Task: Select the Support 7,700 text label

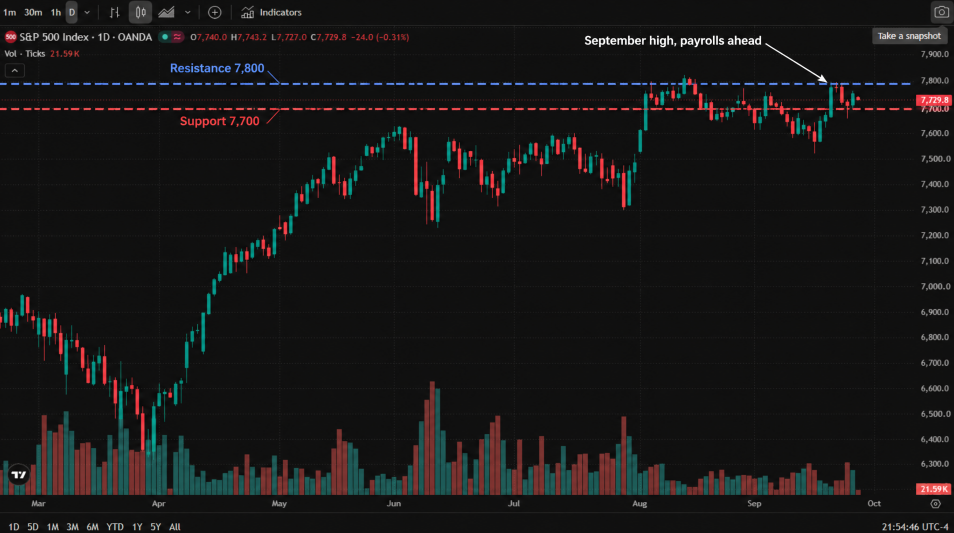Action: coord(220,121)
